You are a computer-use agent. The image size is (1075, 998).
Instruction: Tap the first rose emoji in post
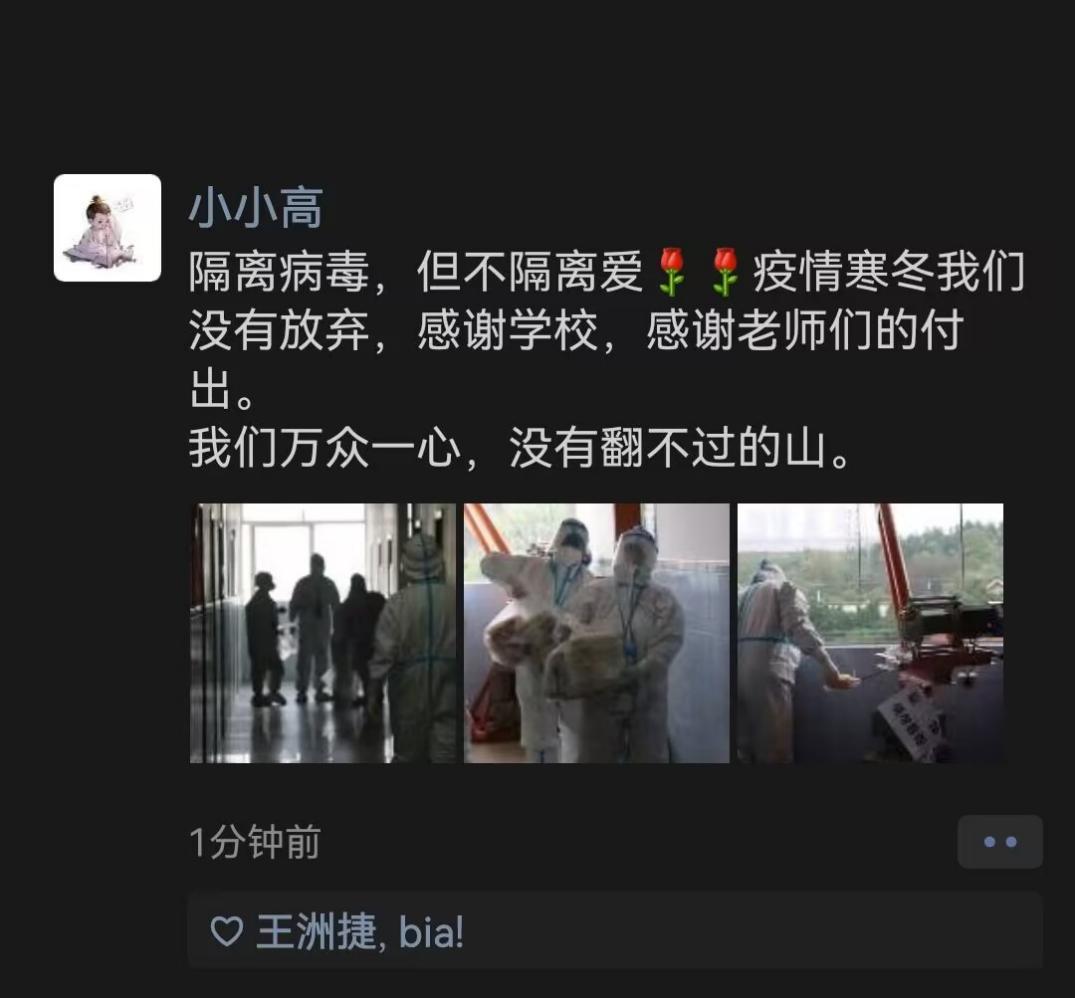672,272
